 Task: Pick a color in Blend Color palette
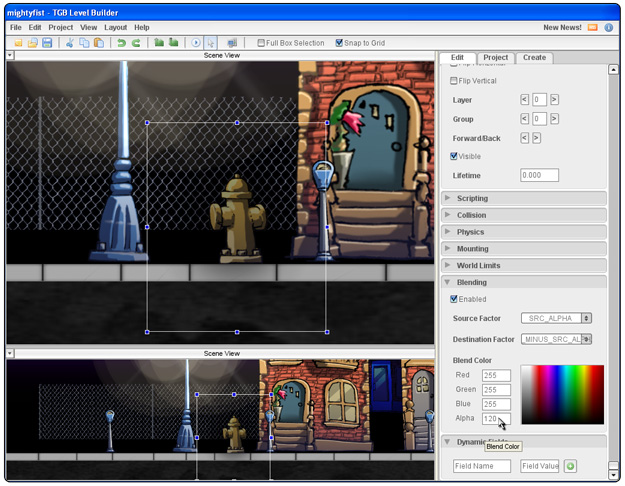coord(562,395)
